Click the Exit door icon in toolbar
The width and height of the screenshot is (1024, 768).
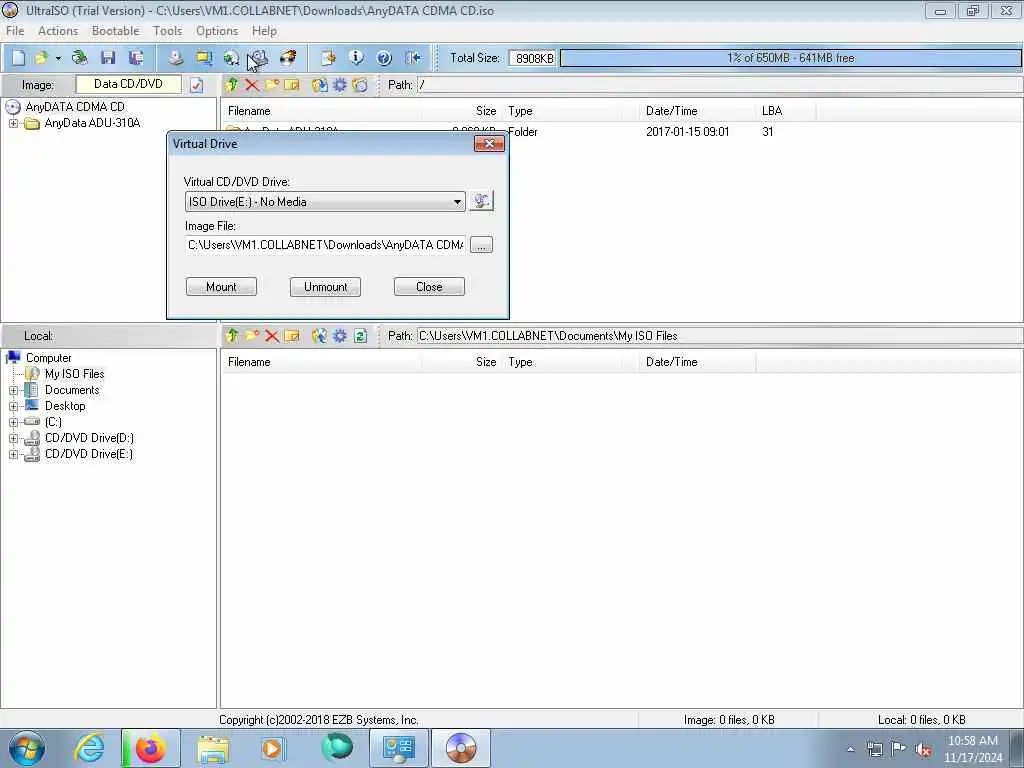(412, 57)
